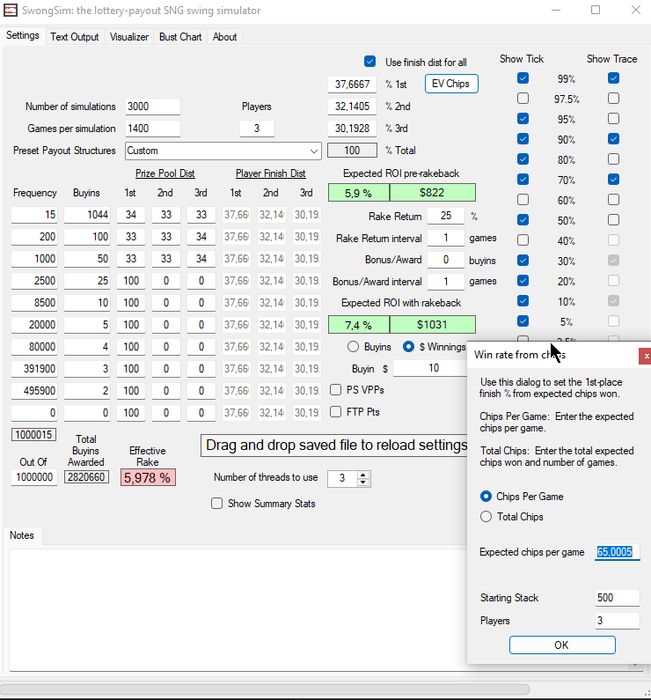Uncheck Show Trace for 90%

pos(613,139)
